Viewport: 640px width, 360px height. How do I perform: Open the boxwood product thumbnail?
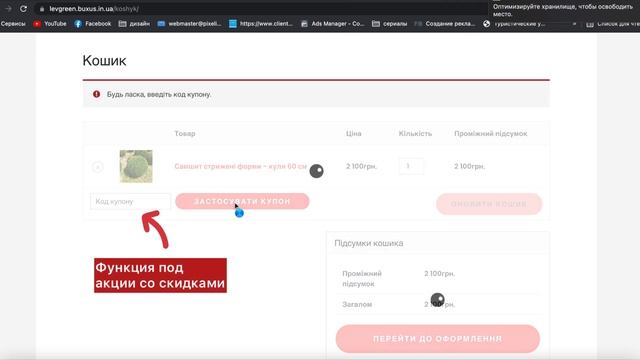(136, 166)
